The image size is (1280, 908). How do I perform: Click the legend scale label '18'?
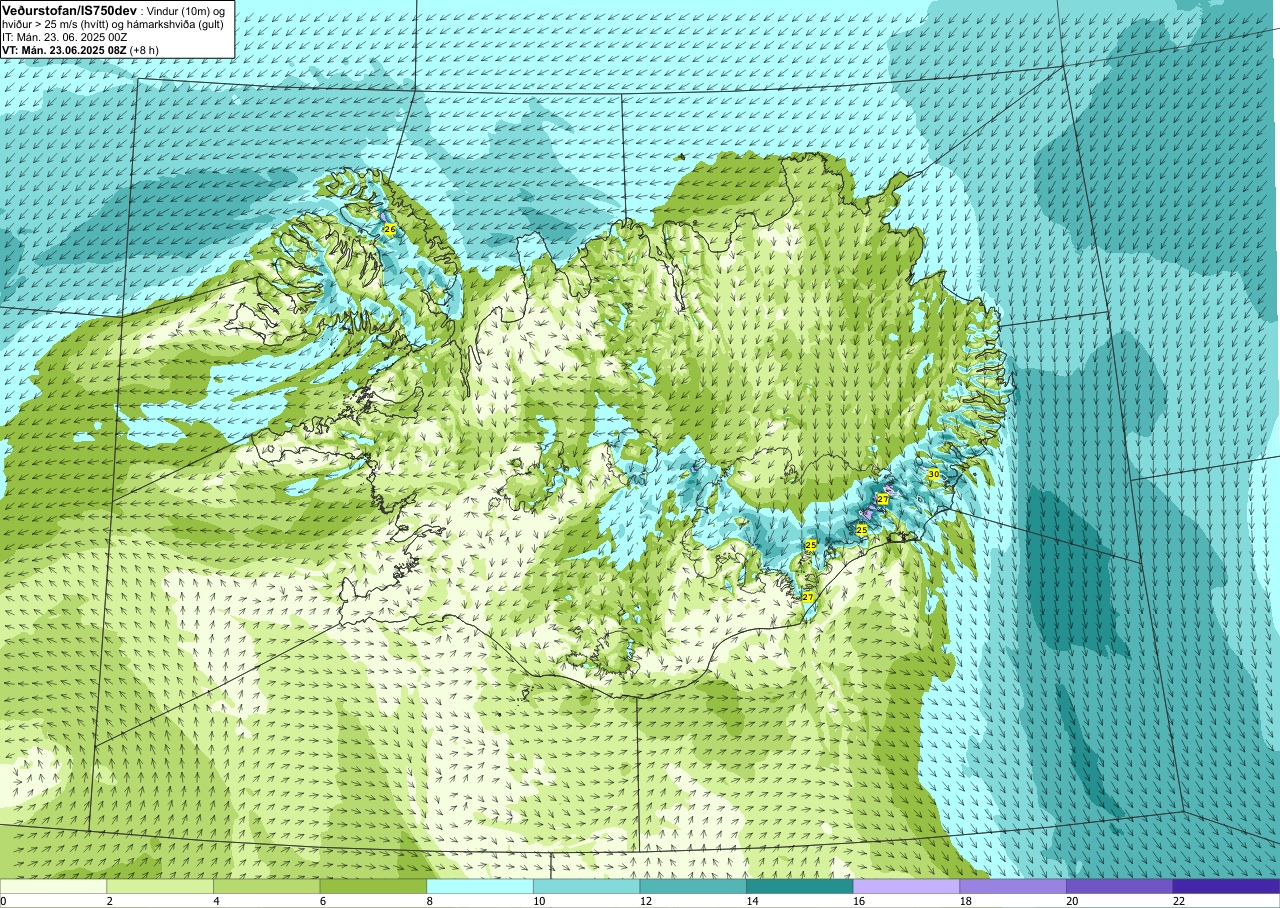[x=965, y=901]
